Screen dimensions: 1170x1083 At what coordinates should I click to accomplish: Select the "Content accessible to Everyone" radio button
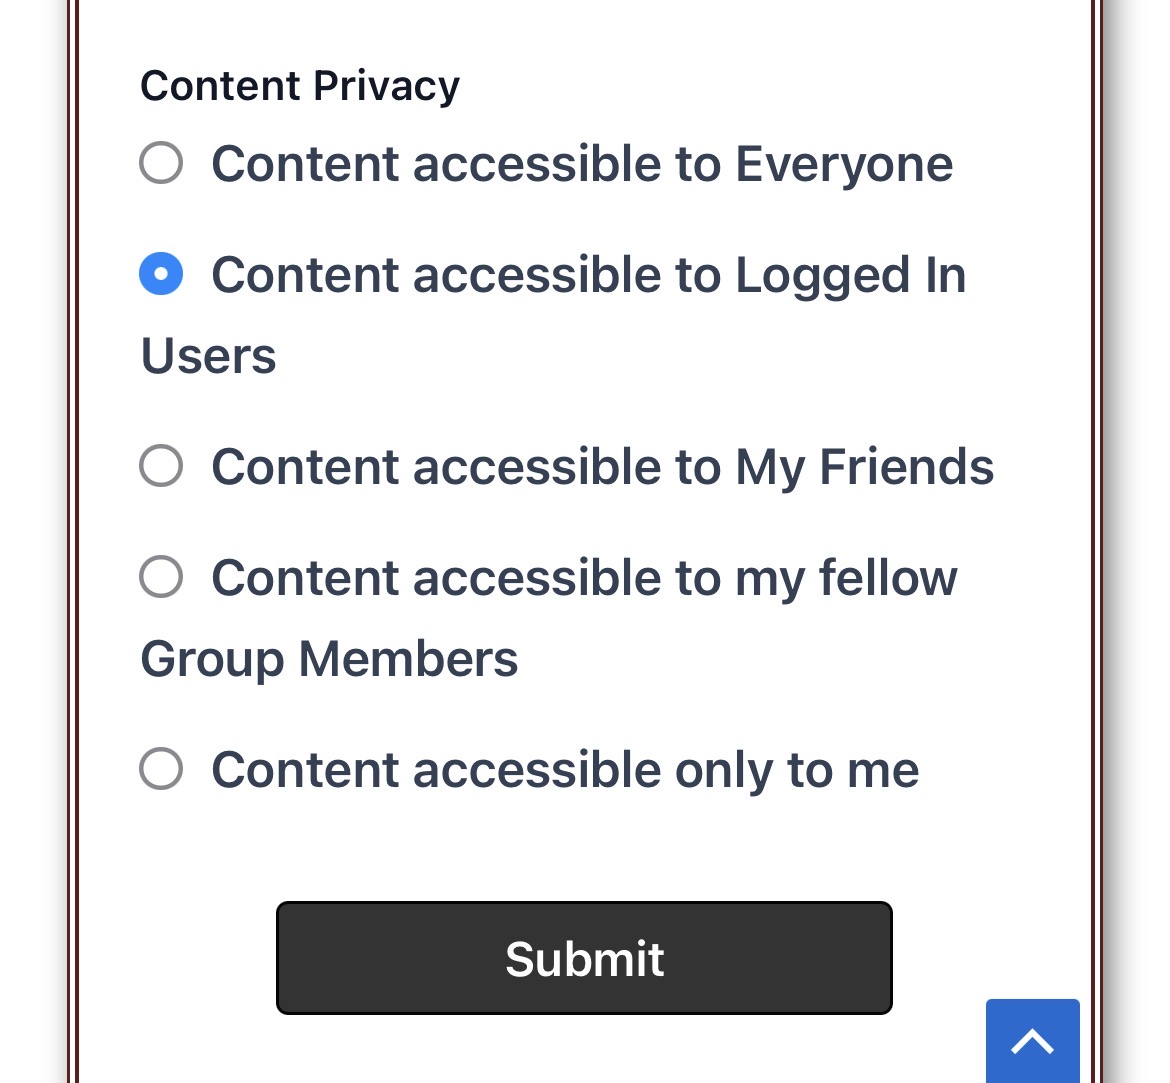click(x=161, y=163)
